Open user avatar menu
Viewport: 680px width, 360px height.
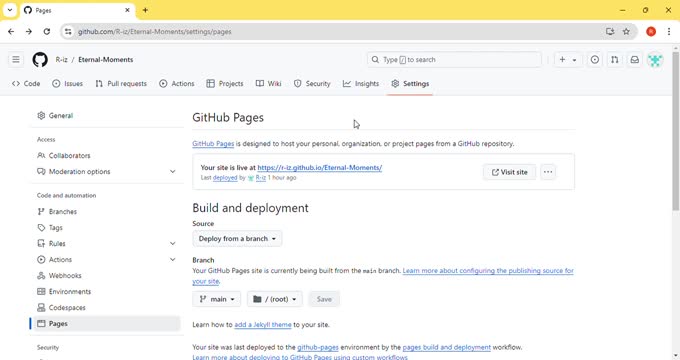pyautogui.click(x=655, y=59)
